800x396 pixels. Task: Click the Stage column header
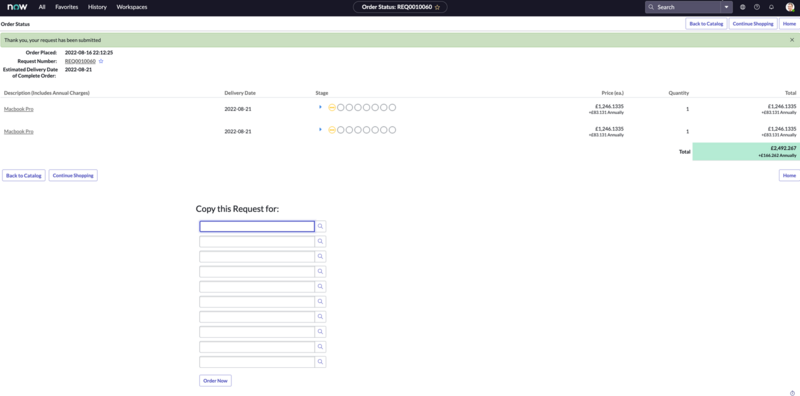pyautogui.click(x=322, y=93)
